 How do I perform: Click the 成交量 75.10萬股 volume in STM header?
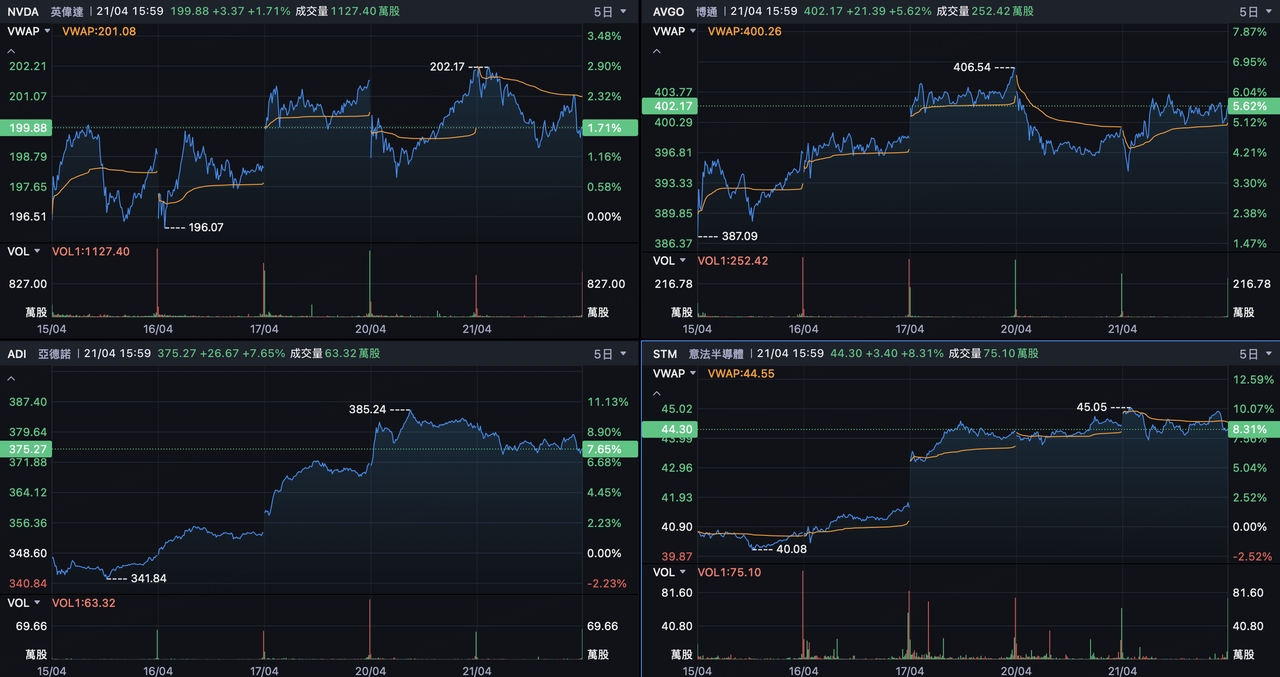pos(993,354)
